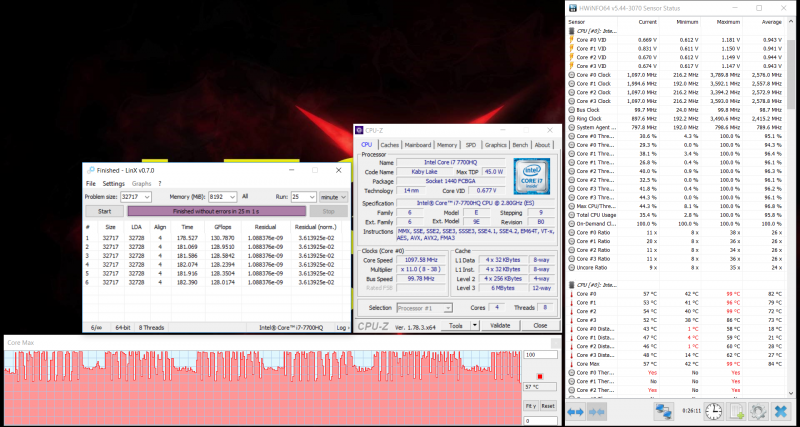Click the 8 Threads status bar entry in LinX
Image resolution: width=800 pixels, height=427 pixels.
coord(151,328)
